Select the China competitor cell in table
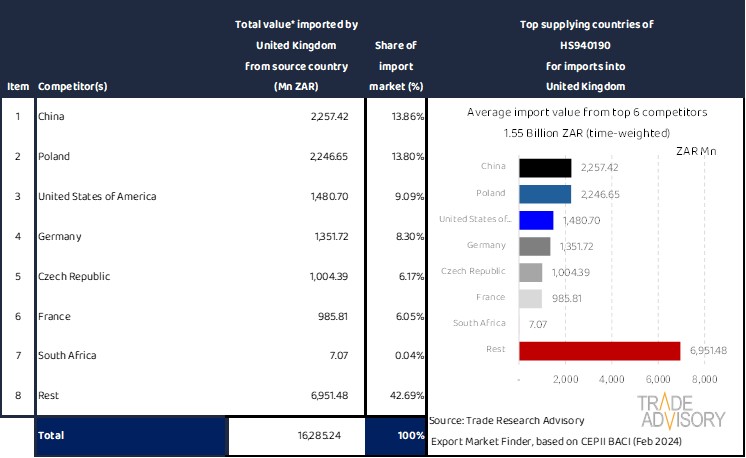This screenshot has width=746, height=458. 50,117
